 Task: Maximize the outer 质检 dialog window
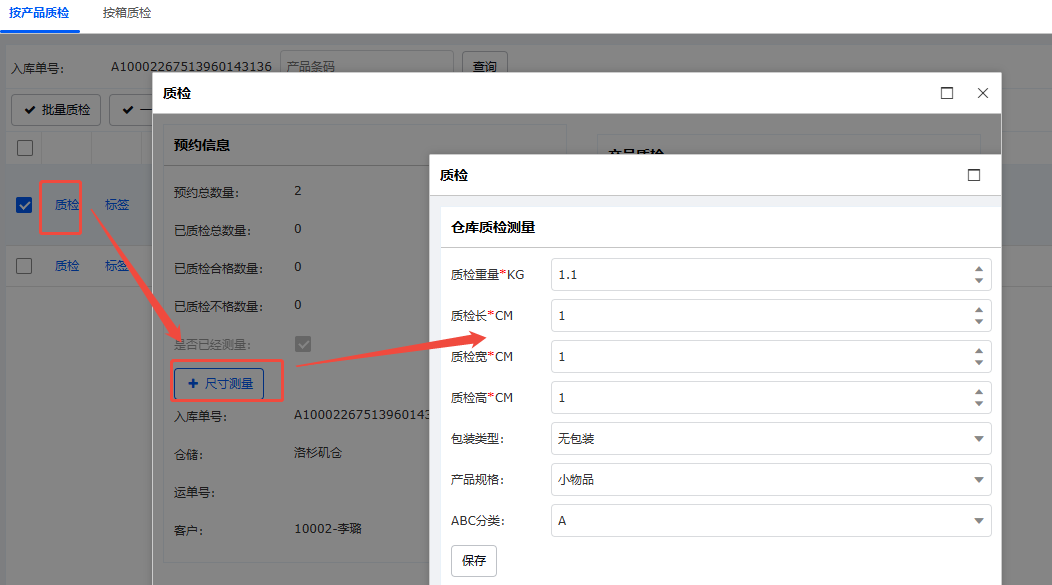click(x=947, y=93)
